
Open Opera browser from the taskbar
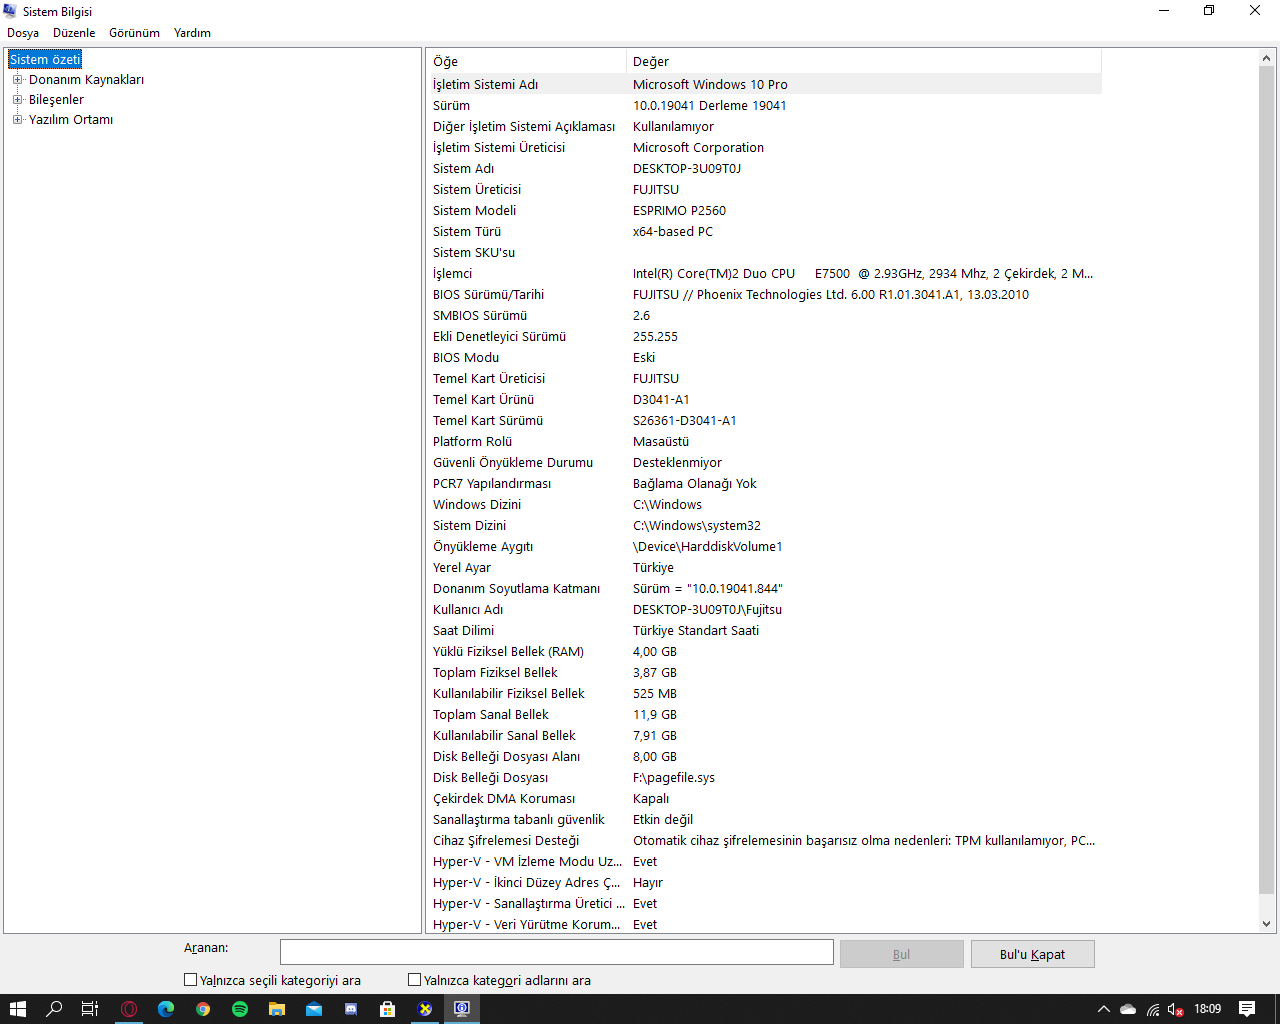click(129, 1009)
